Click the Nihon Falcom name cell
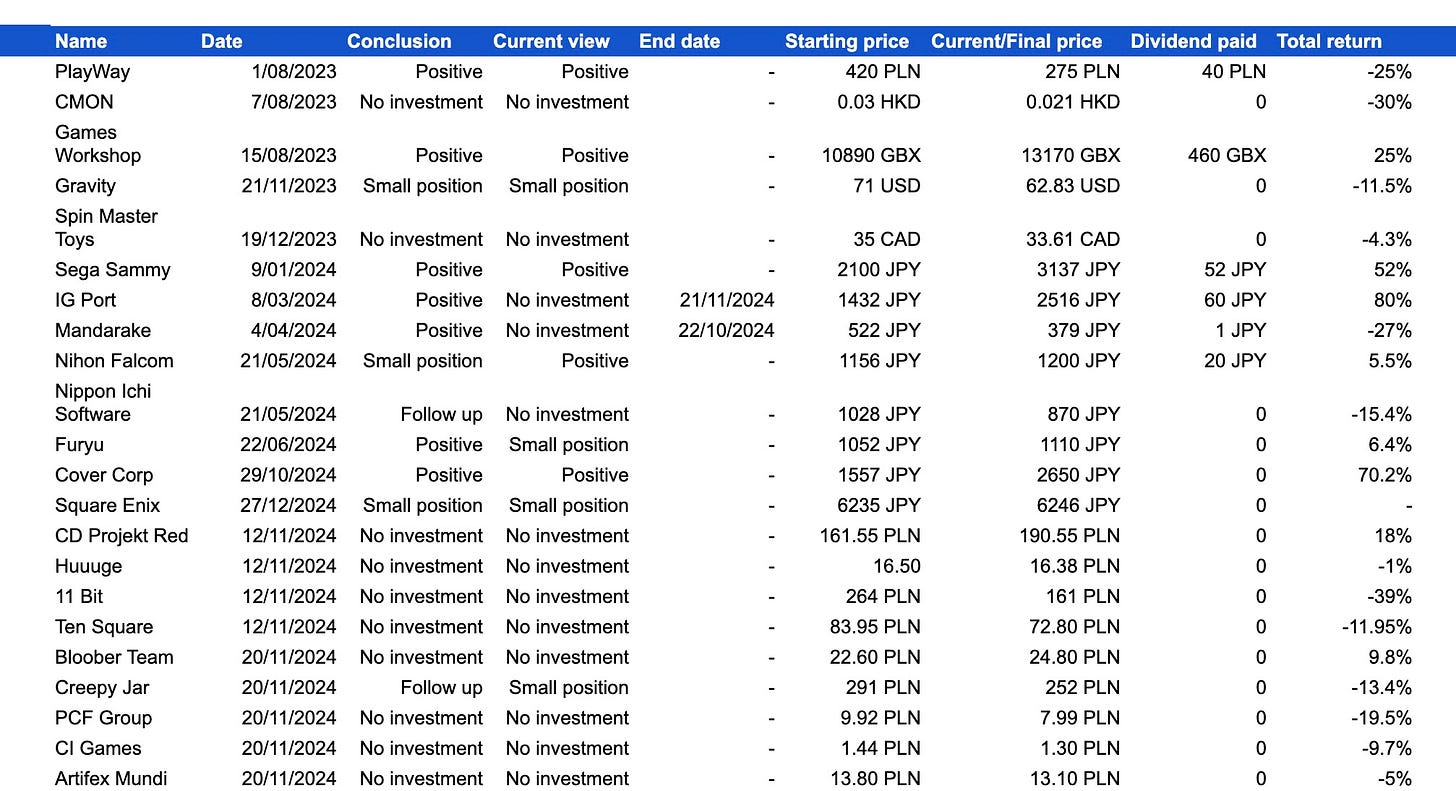 coord(114,361)
